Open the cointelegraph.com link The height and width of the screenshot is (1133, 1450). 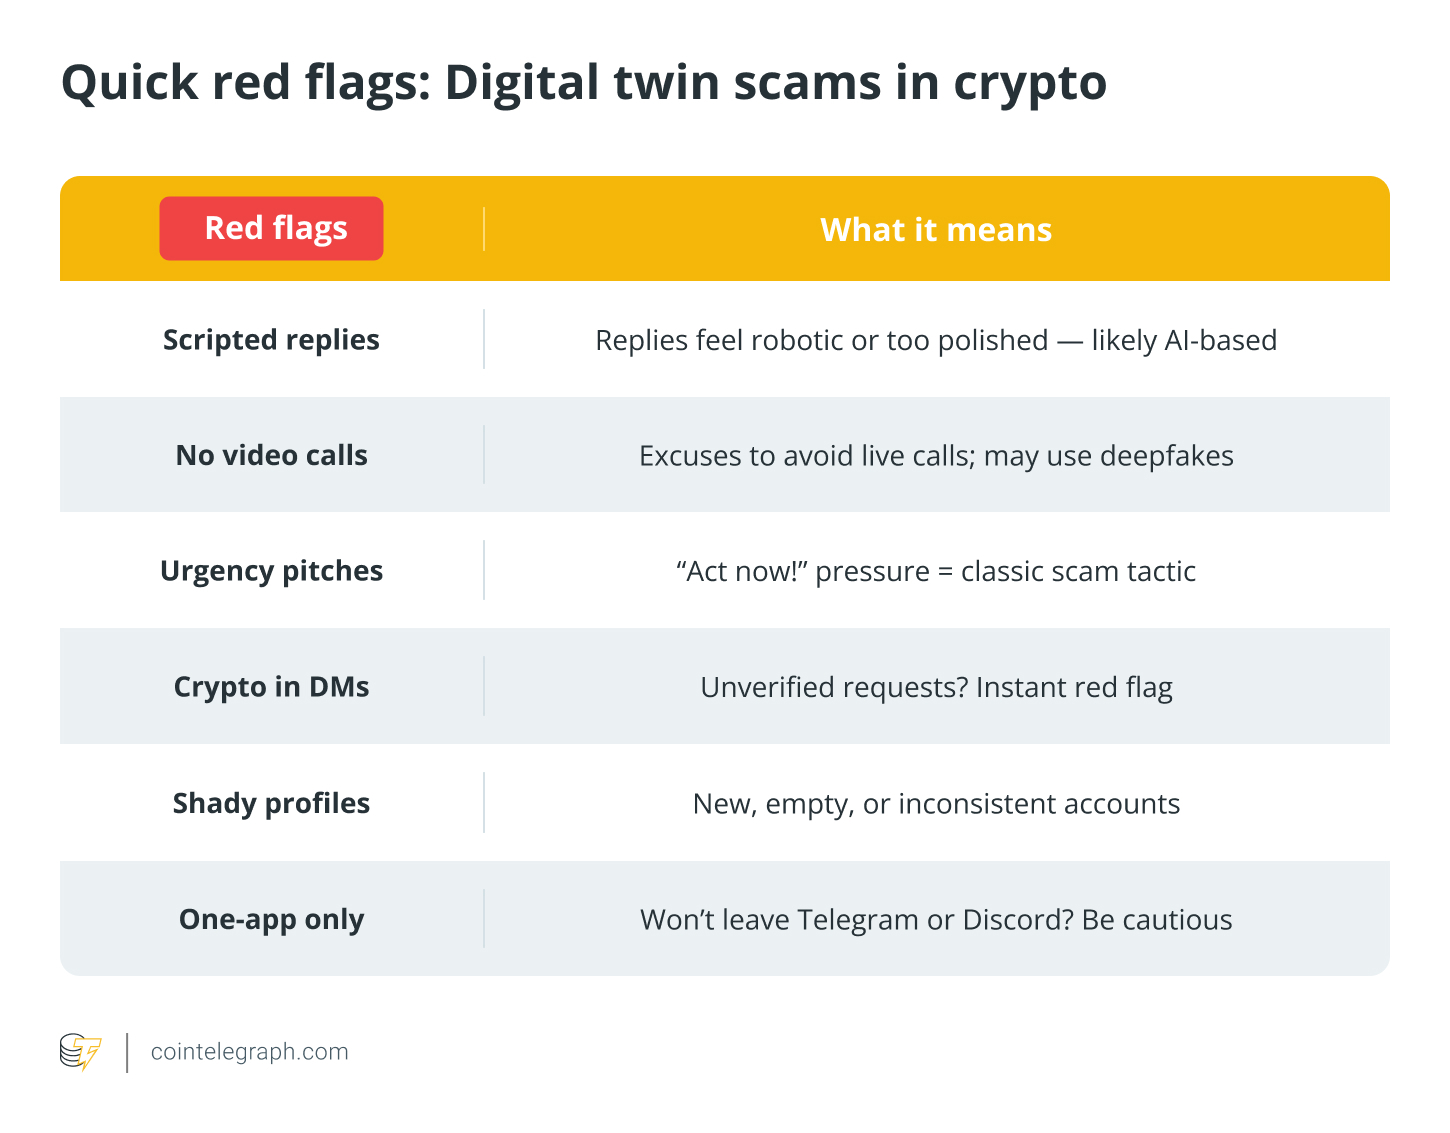pos(249,1052)
